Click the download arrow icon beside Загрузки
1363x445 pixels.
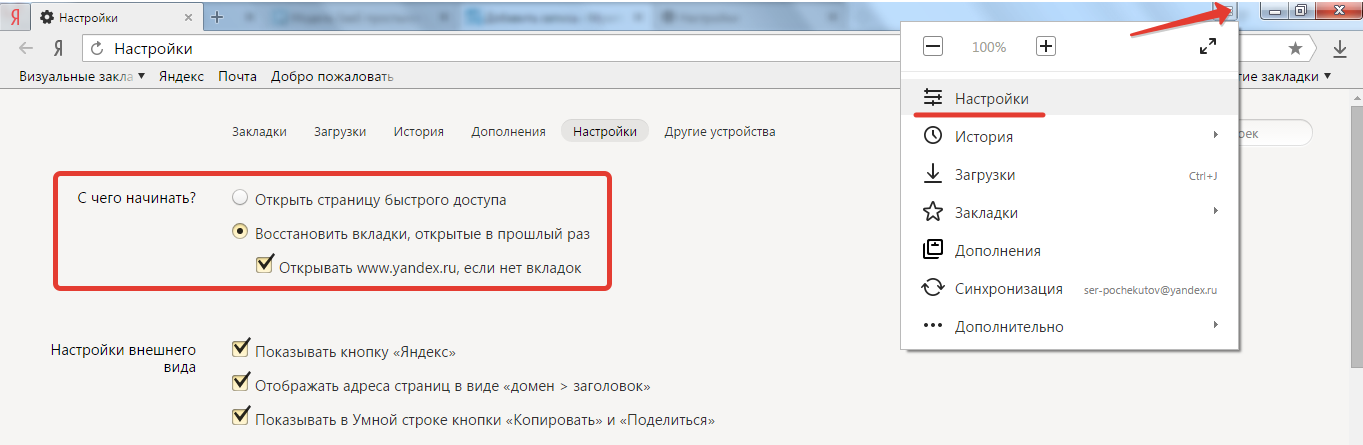pyautogui.click(x=932, y=174)
